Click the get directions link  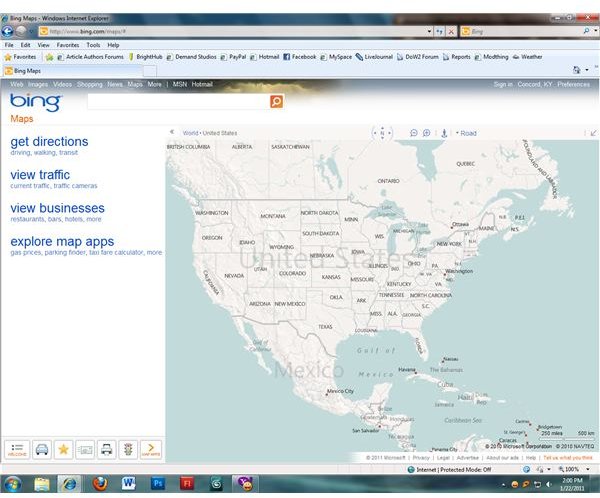coord(49,142)
